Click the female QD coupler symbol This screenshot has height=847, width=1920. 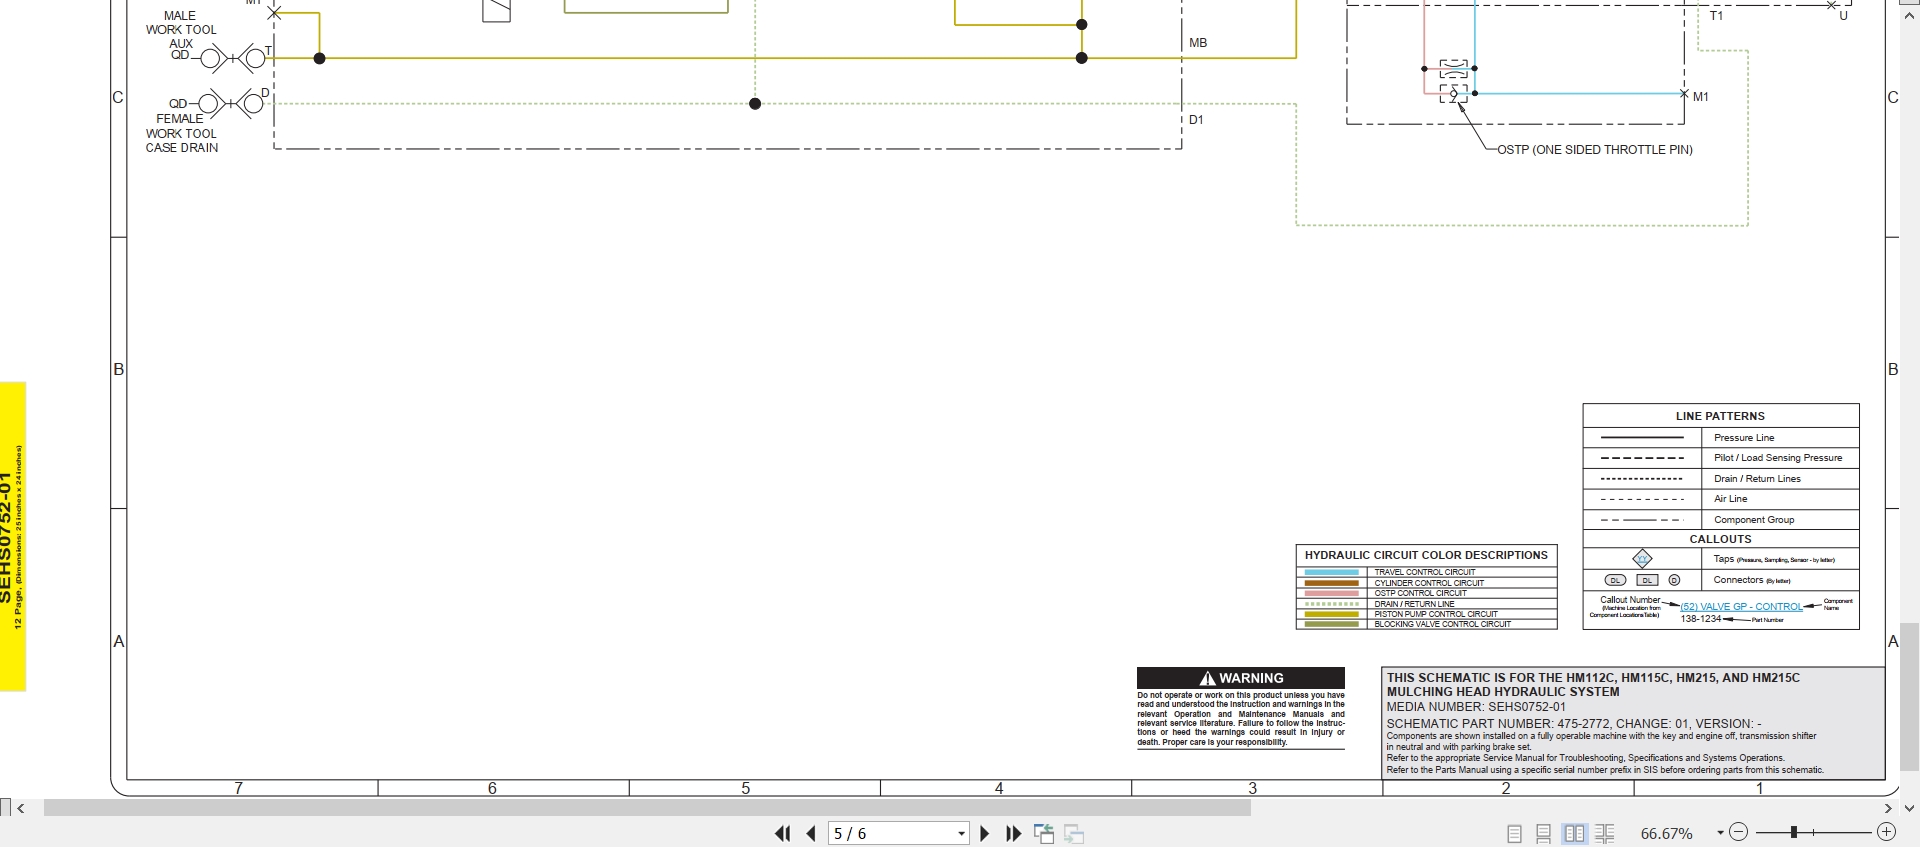(x=230, y=103)
